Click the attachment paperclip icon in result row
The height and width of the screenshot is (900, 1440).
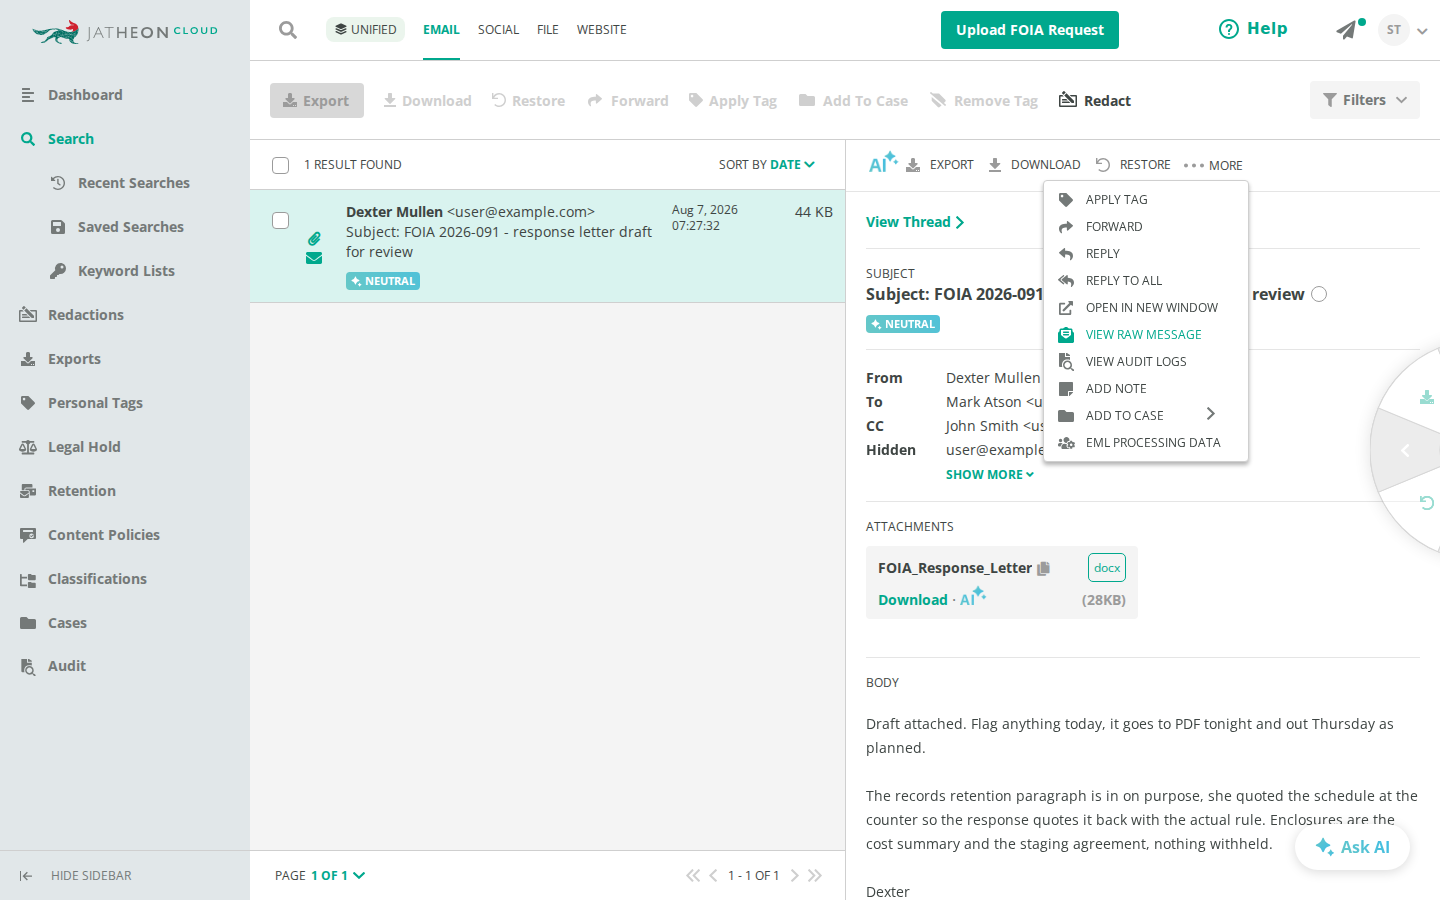coord(314,238)
